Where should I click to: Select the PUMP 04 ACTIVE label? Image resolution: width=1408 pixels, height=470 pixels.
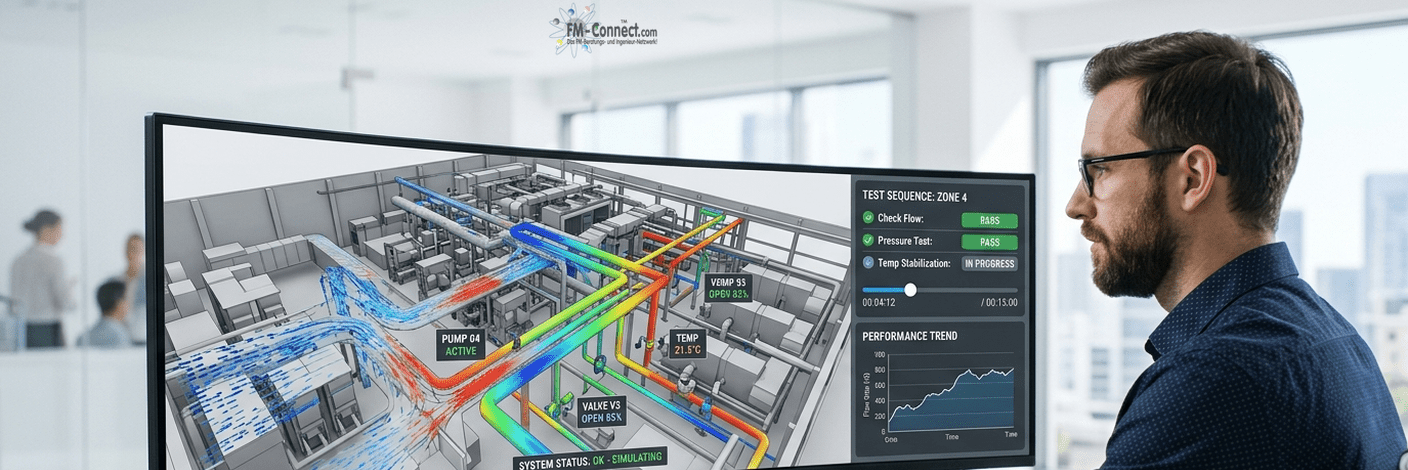463,345
